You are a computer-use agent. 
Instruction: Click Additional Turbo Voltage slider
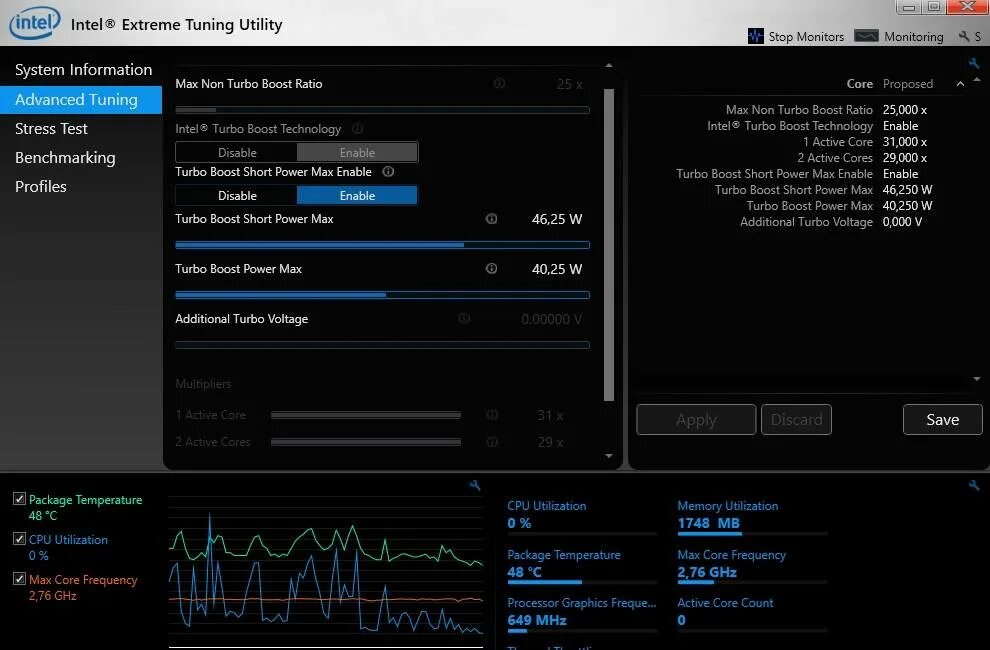pyautogui.click(x=383, y=345)
